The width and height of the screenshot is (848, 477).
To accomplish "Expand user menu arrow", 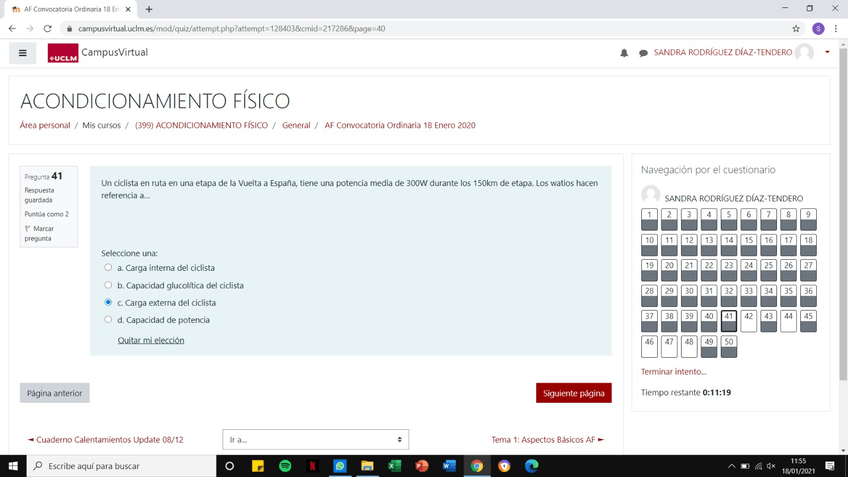I will pyautogui.click(x=827, y=52).
